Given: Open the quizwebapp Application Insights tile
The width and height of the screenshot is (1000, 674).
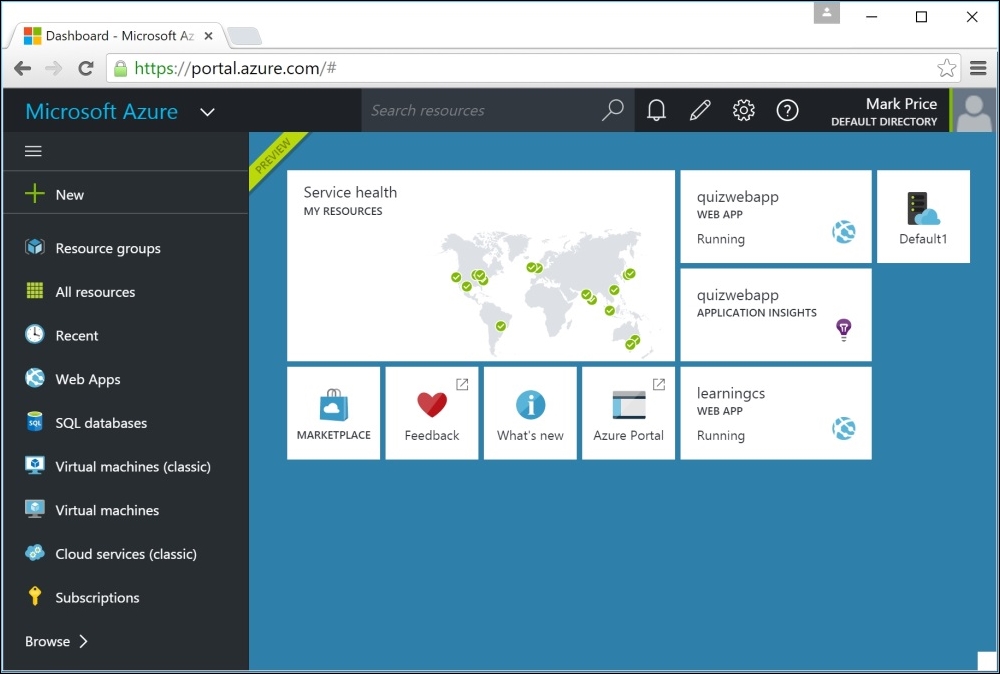Looking at the screenshot, I should (x=776, y=315).
